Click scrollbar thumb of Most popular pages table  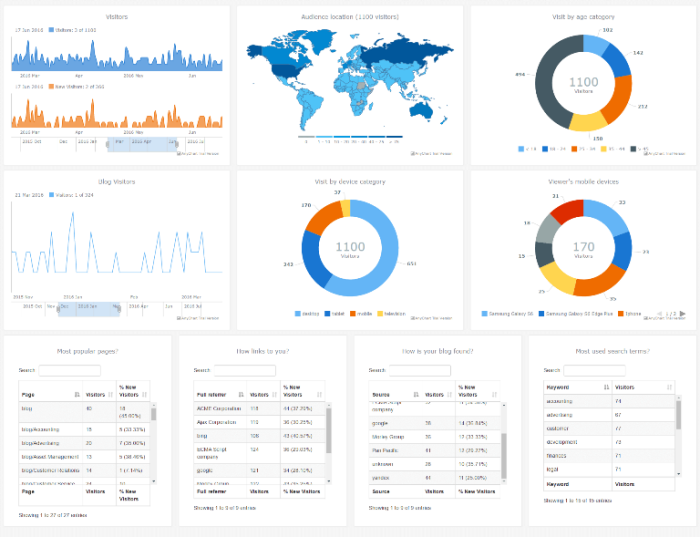(154, 414)
